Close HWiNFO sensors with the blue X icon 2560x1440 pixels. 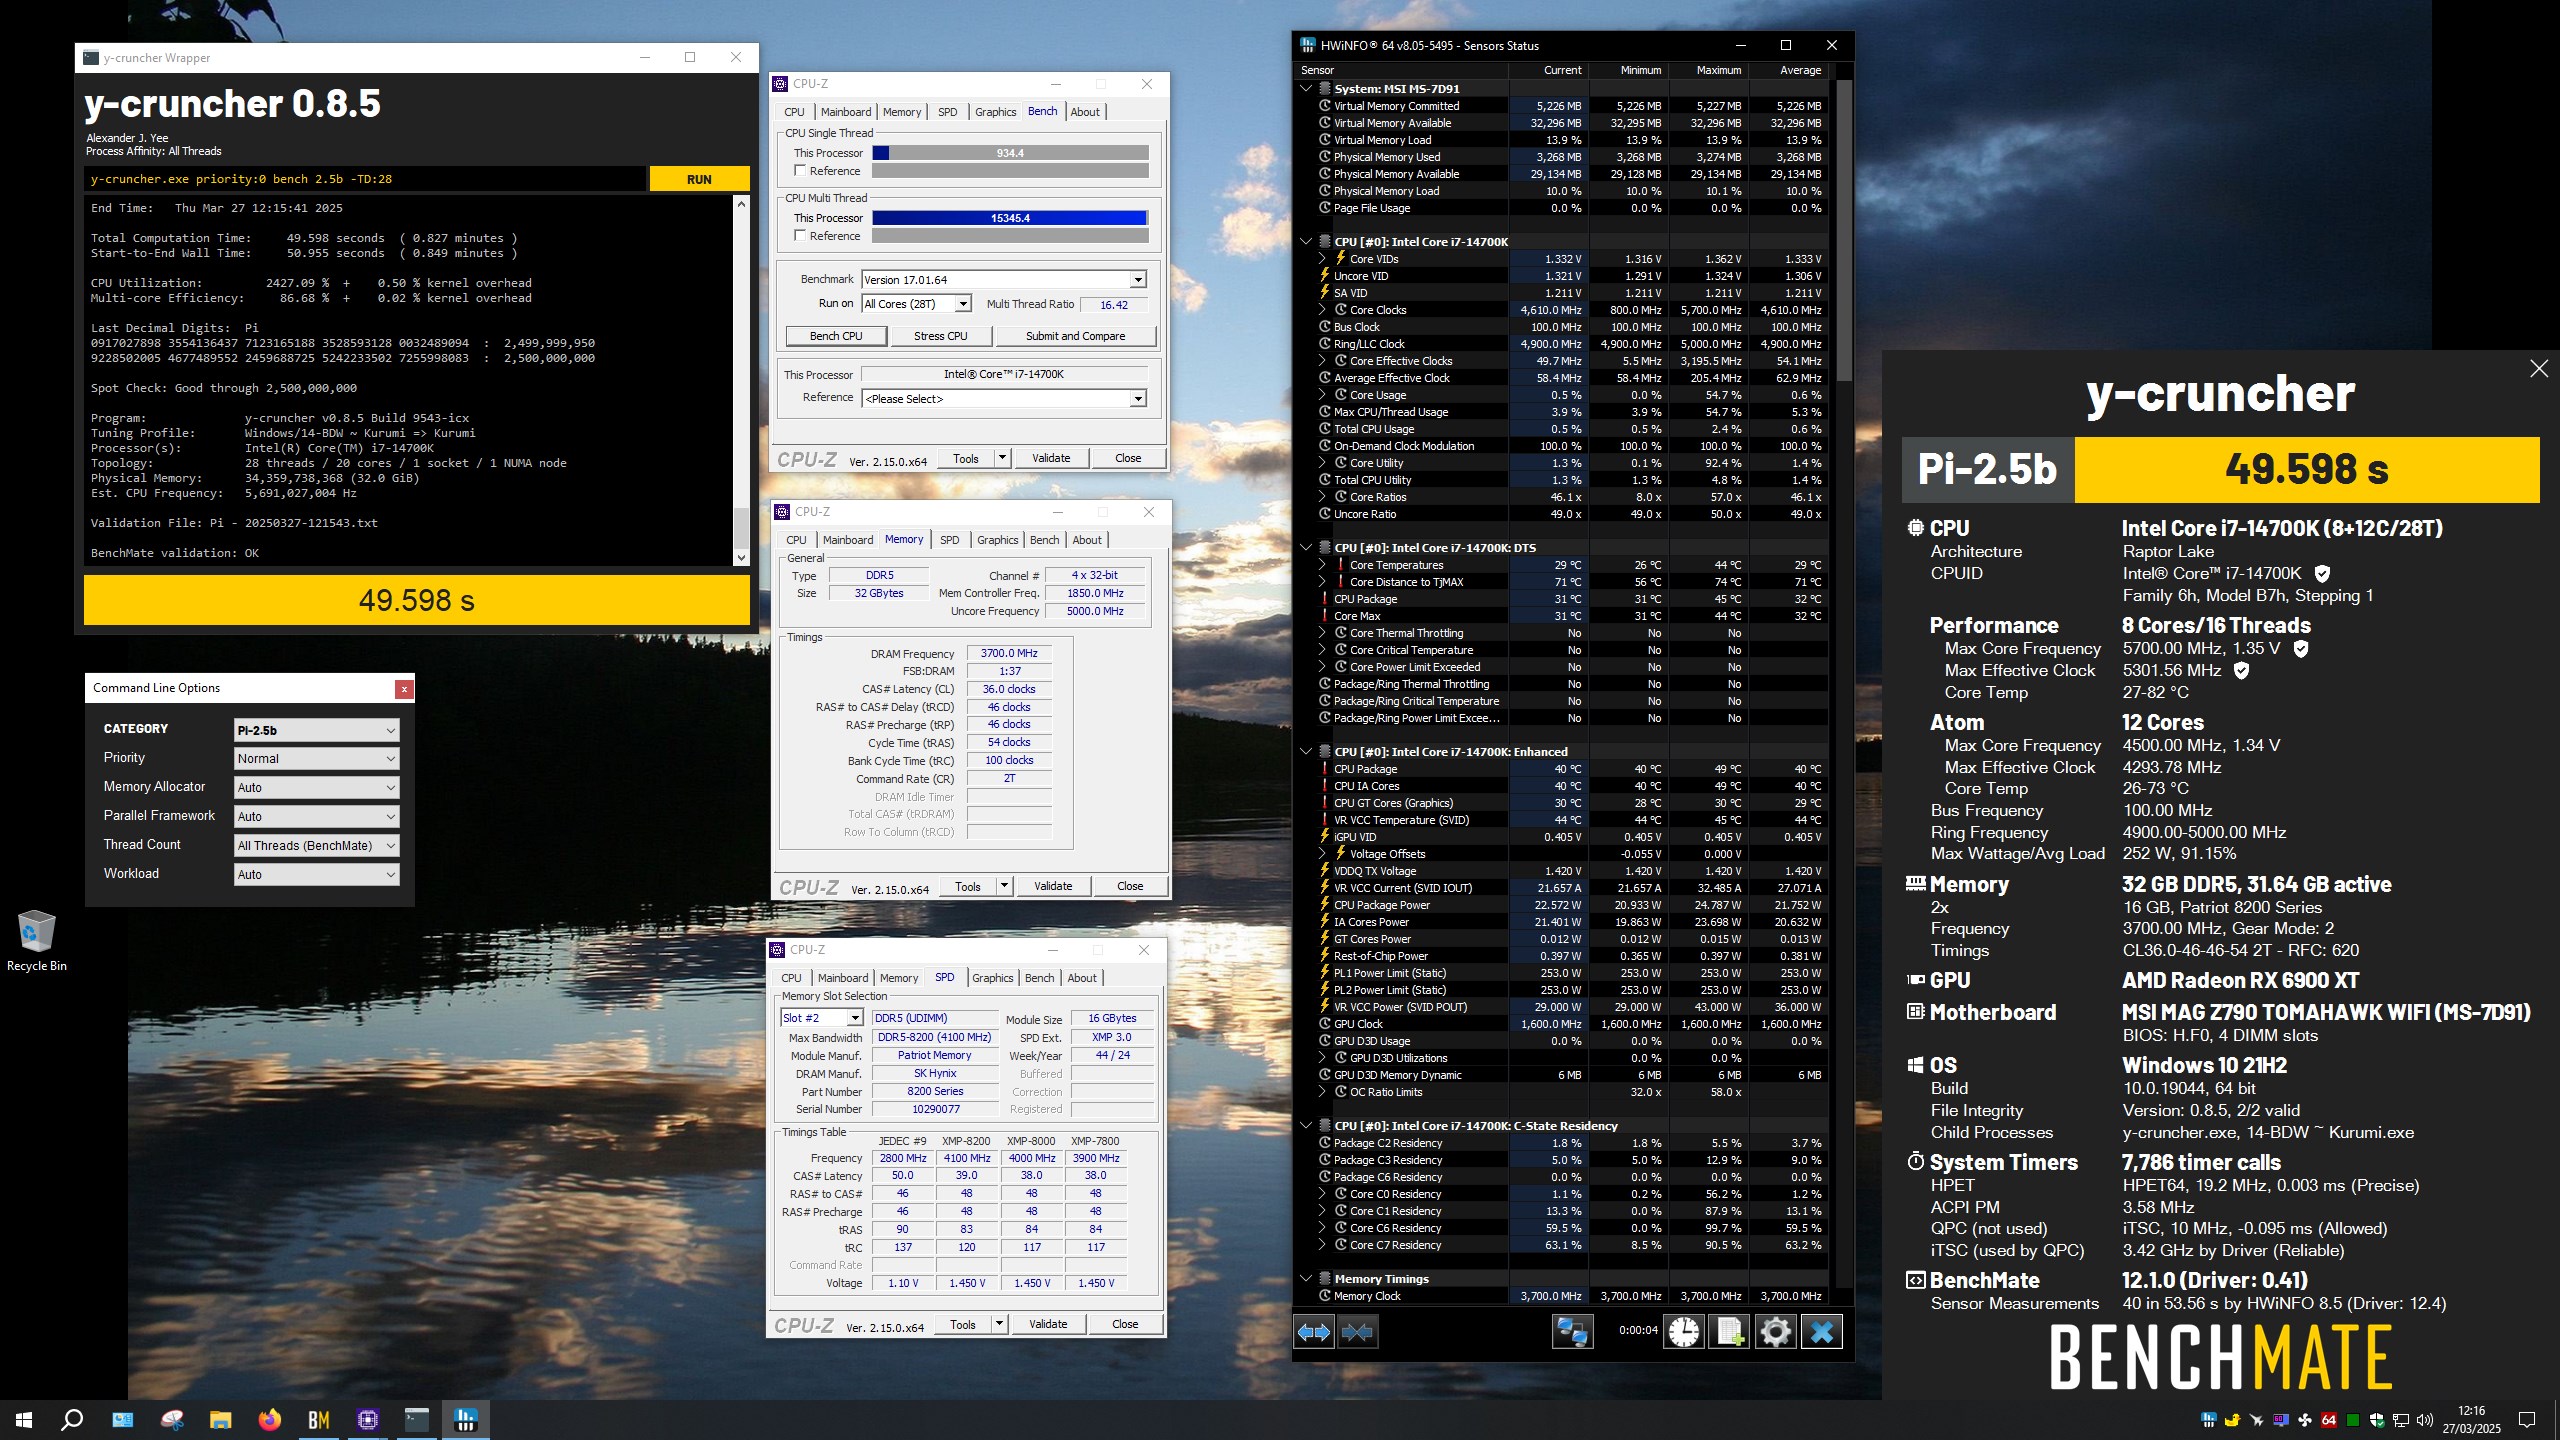1822,1332
